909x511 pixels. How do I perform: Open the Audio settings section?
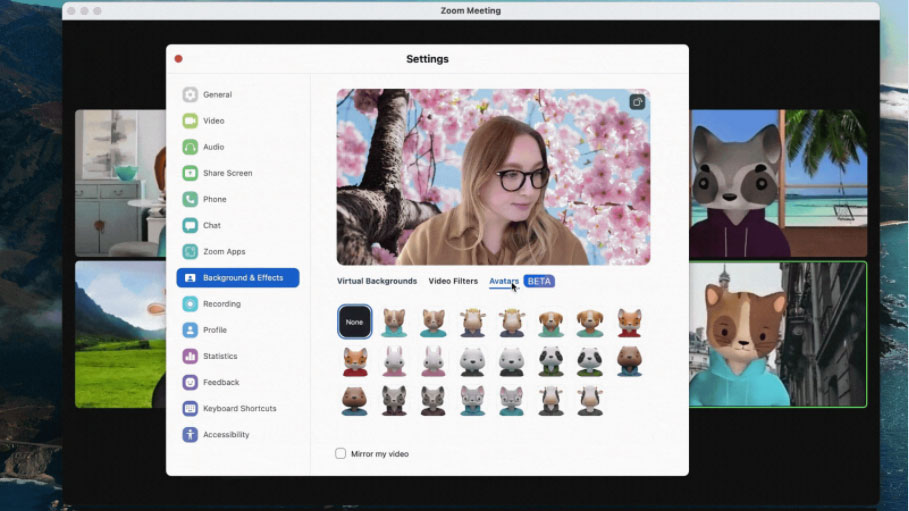pyautogui.click(x=213, y=147)
